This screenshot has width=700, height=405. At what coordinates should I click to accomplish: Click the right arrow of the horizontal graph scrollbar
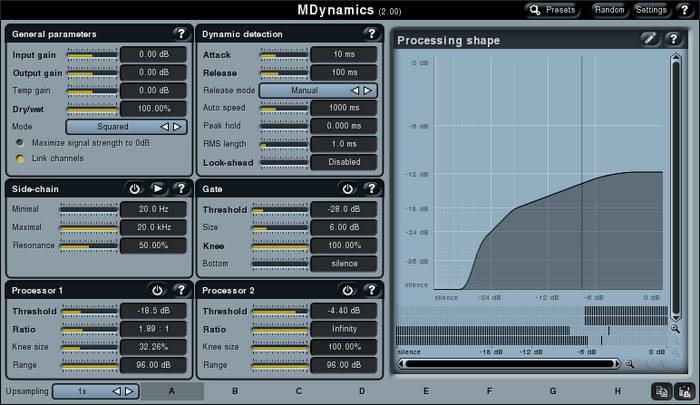click(617, 364)
